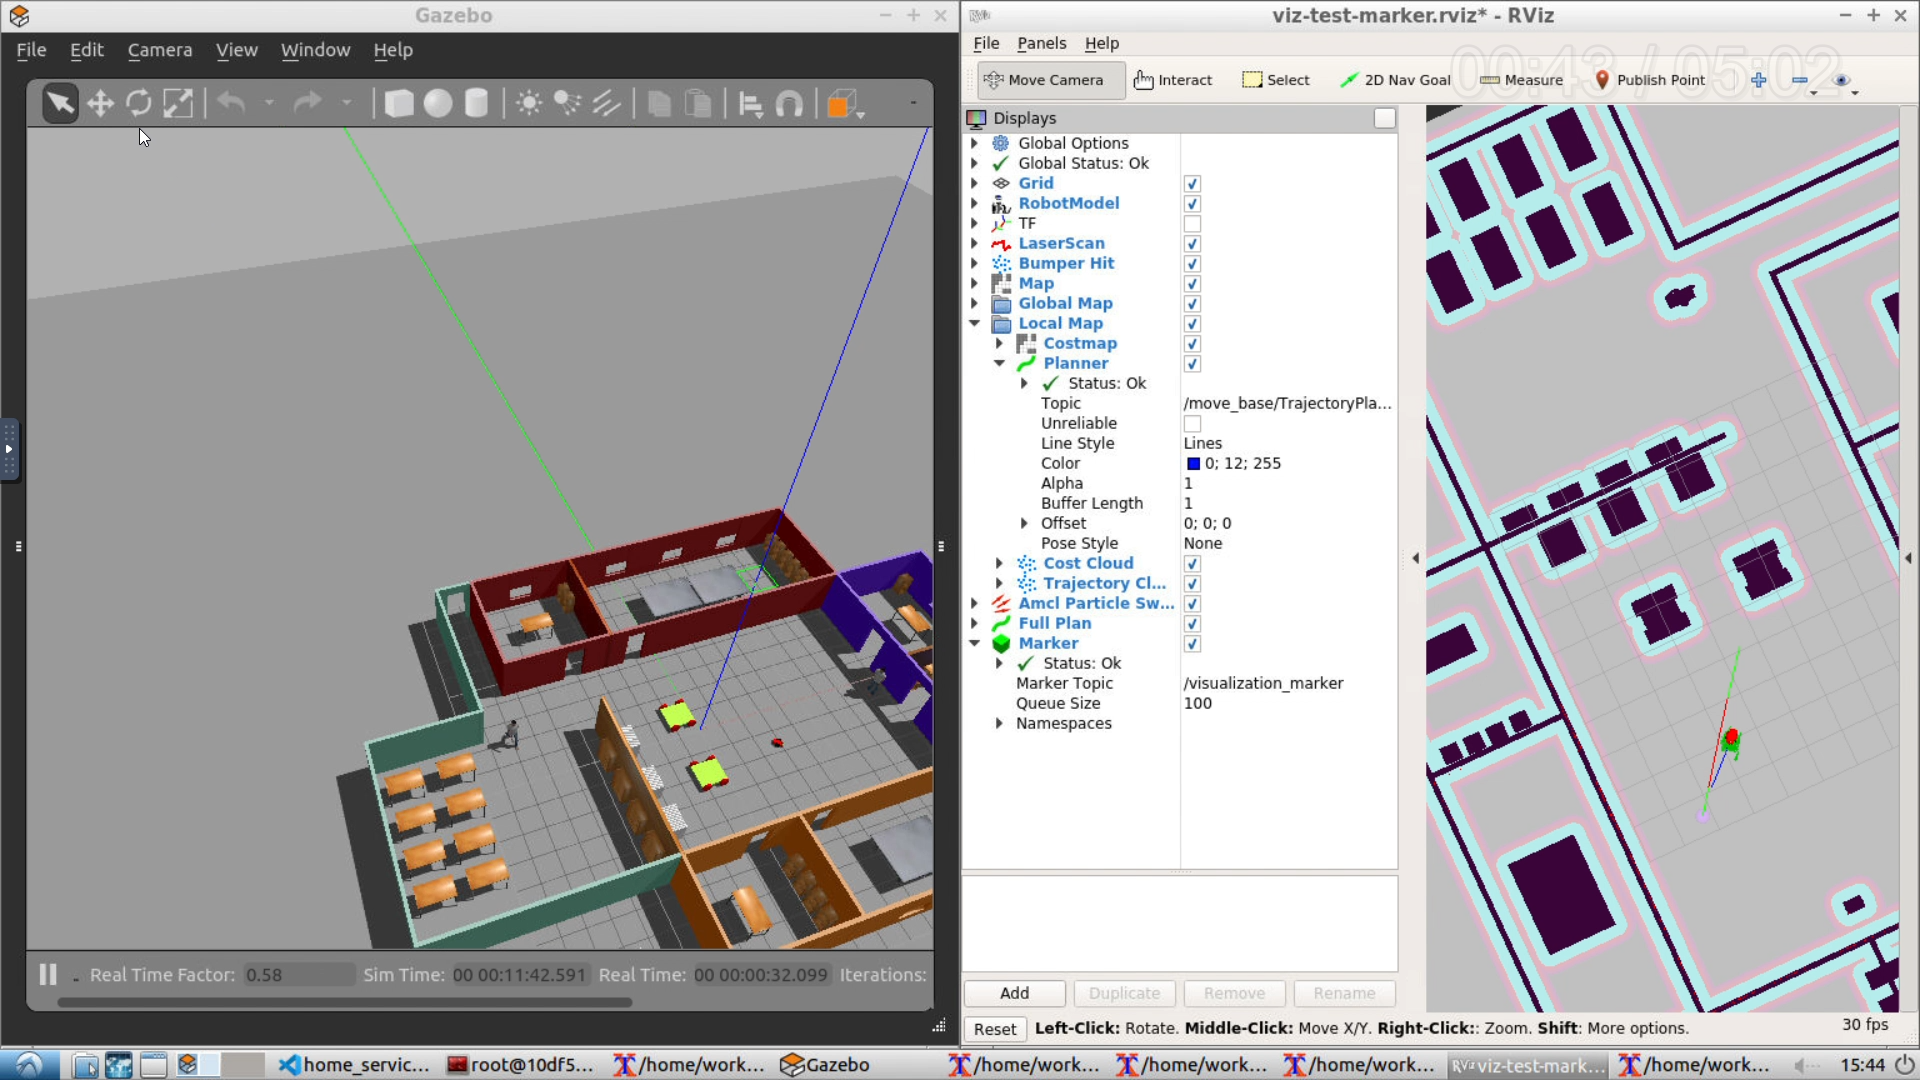Click the Rename display button

[x=1344, y=993]
